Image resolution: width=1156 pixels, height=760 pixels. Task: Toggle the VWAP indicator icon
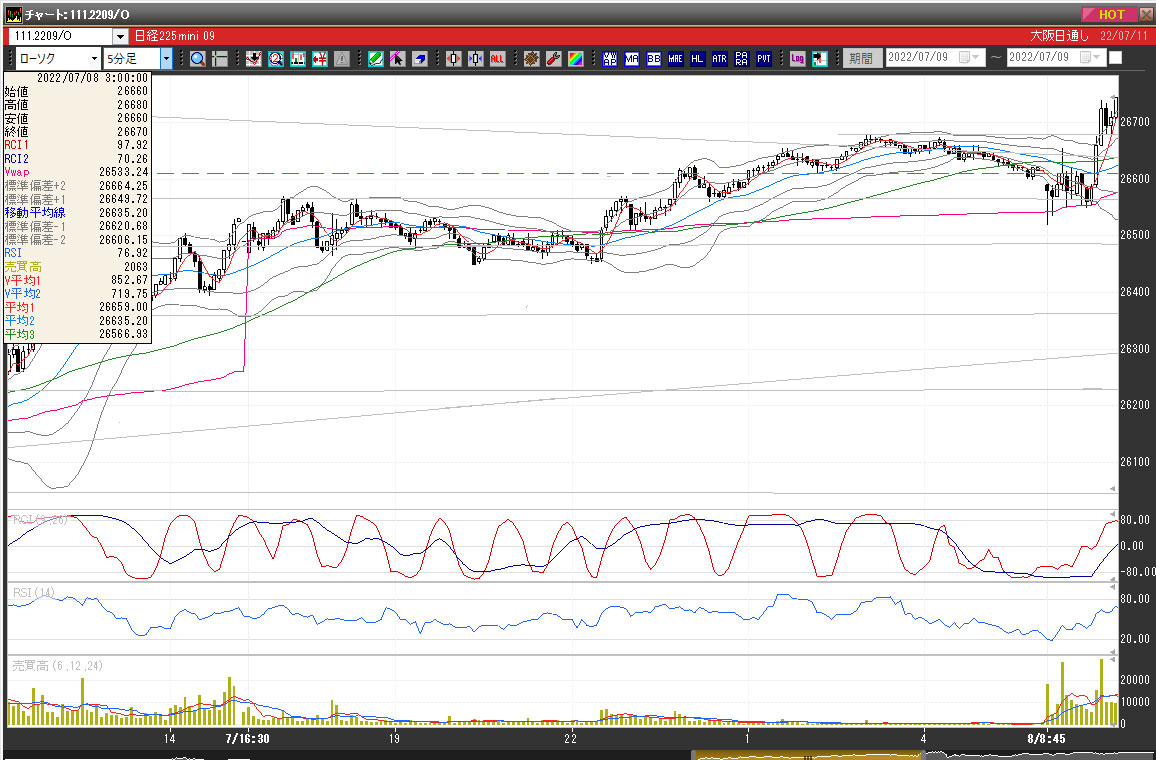[610, 59]
